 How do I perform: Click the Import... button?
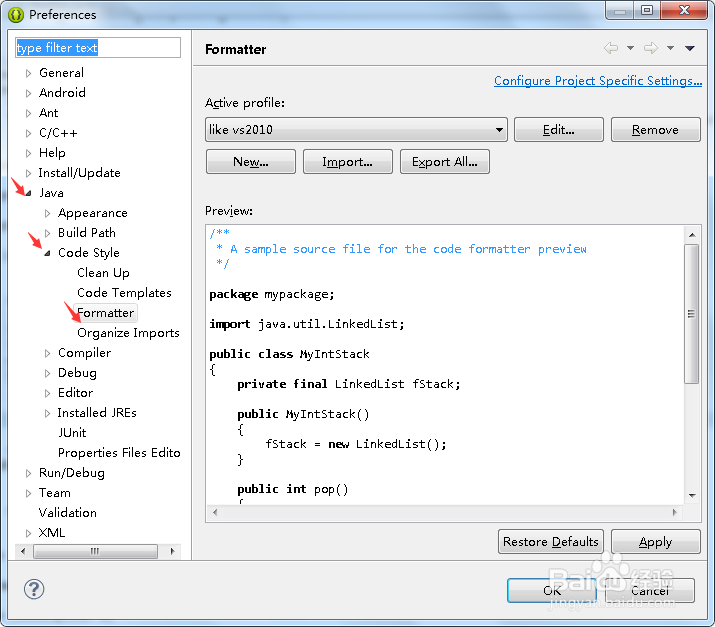point(347,162)
